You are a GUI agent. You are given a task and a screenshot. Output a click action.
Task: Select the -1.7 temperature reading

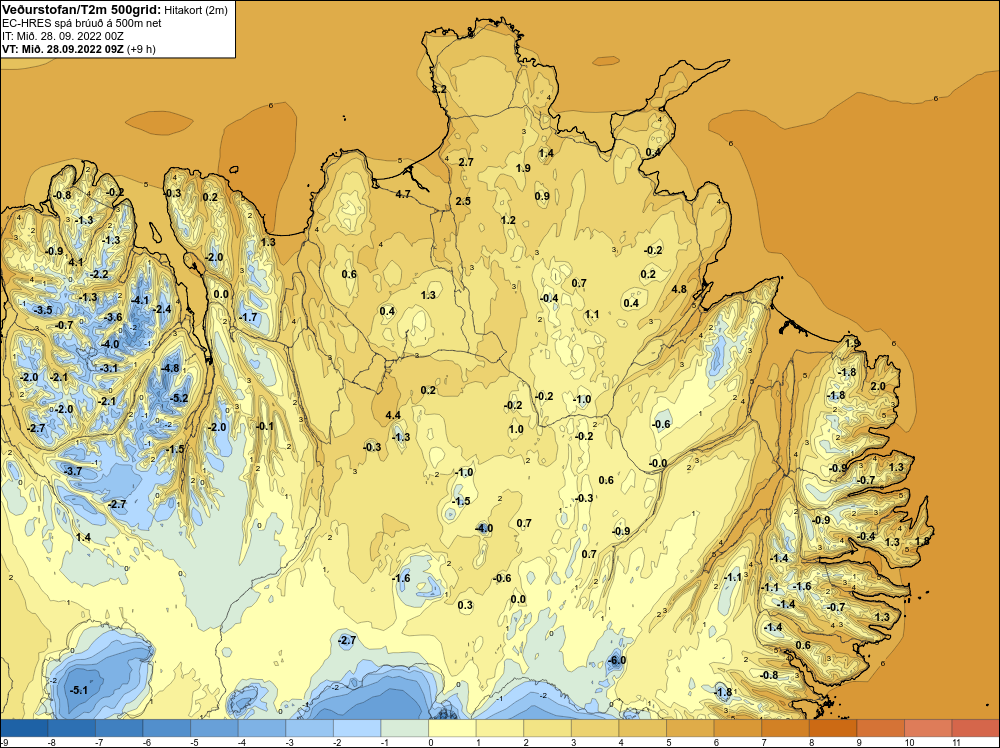(x=248, y=317)
